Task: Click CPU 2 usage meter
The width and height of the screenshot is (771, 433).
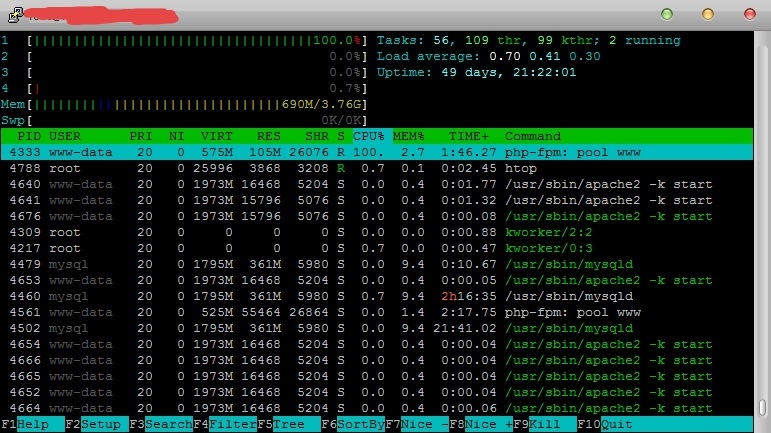Action: coord(184,57)
